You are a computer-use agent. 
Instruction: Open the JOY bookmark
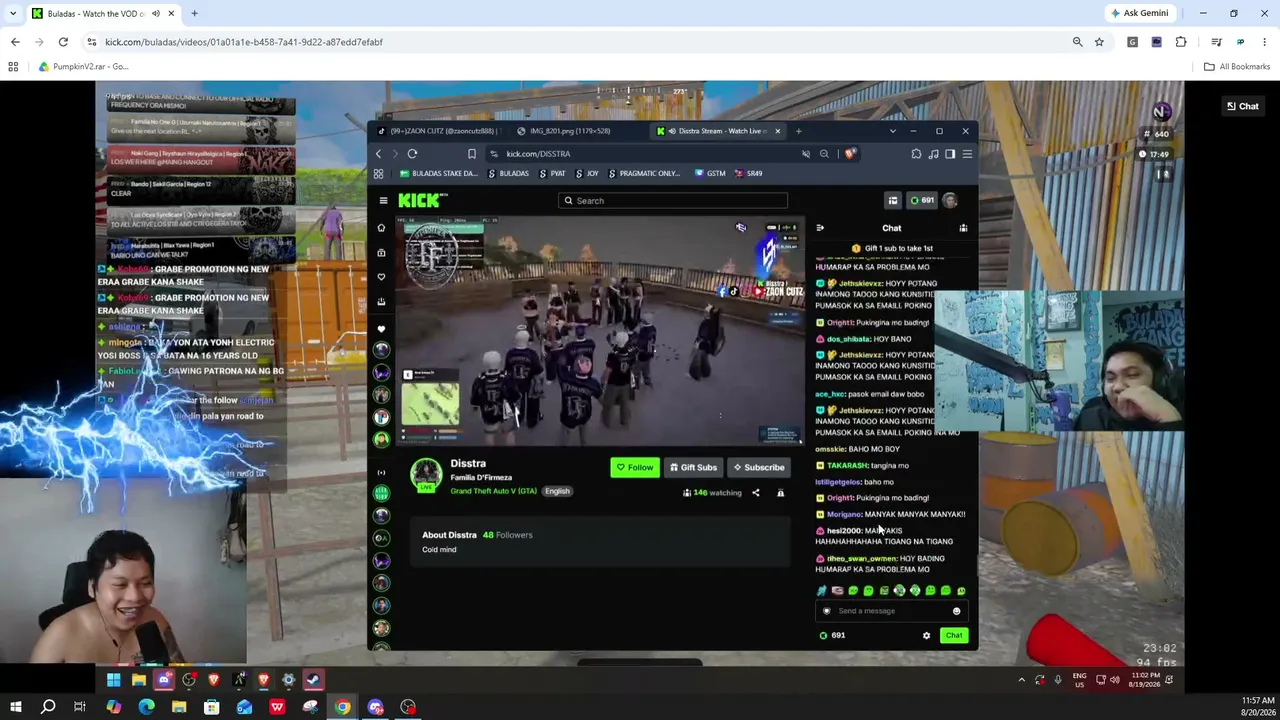tap(587, 173)
